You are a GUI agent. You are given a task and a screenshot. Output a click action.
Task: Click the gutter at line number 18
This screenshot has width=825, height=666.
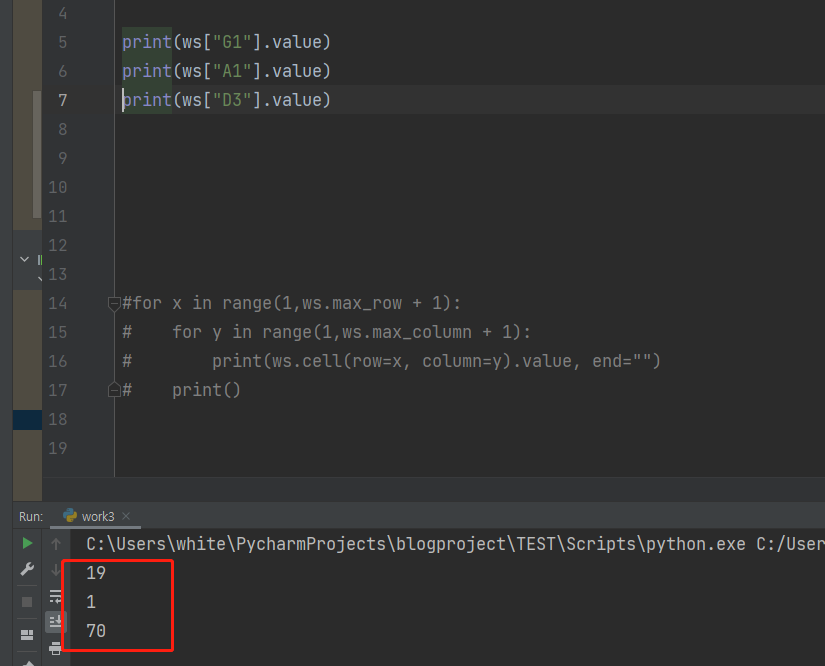[x=58, y=419]
